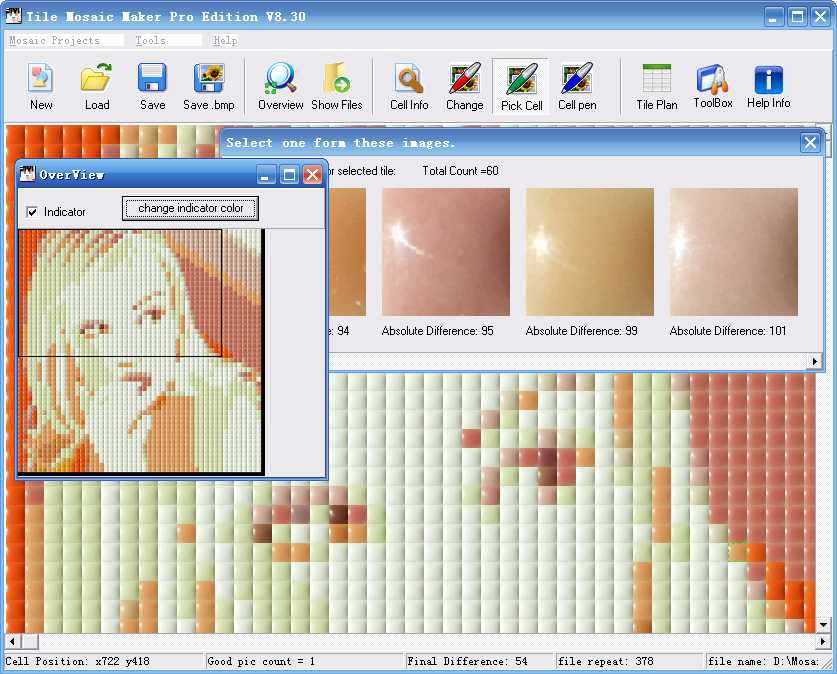Open the Overview magnifier tool

(280, 80)
